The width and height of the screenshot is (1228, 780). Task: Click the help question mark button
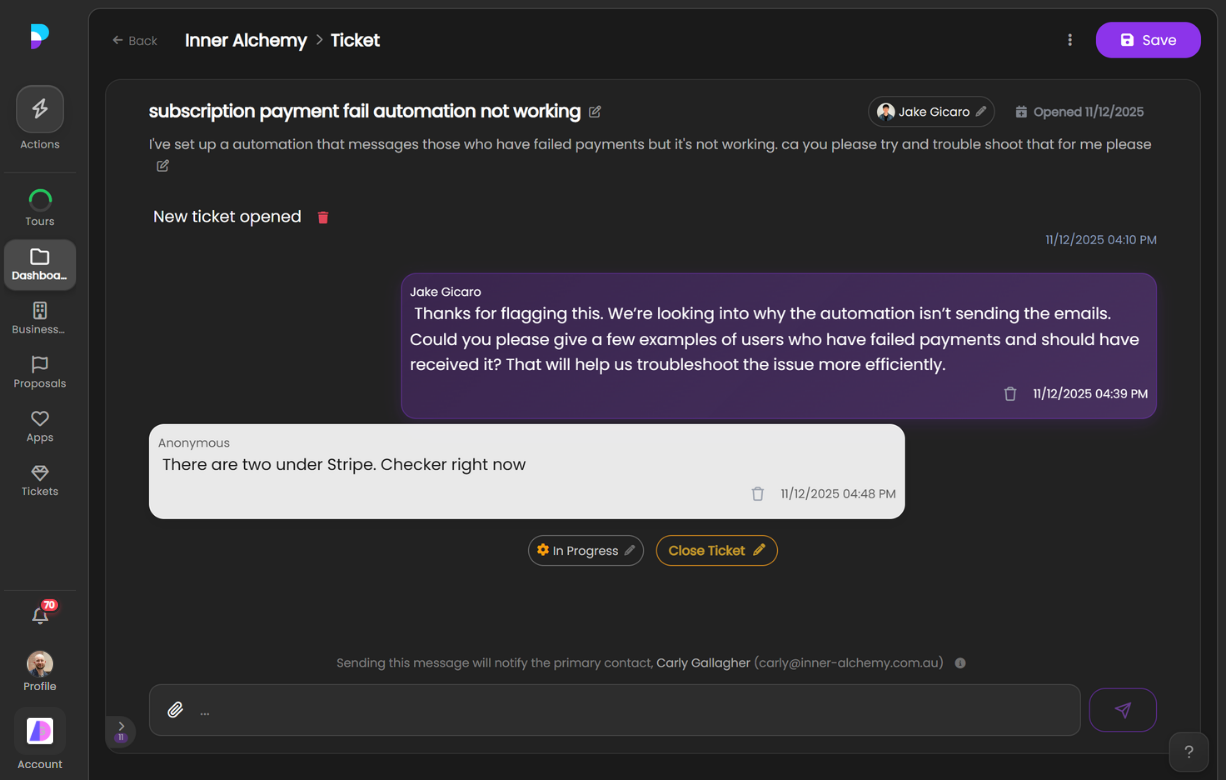tap(1188, 751)
